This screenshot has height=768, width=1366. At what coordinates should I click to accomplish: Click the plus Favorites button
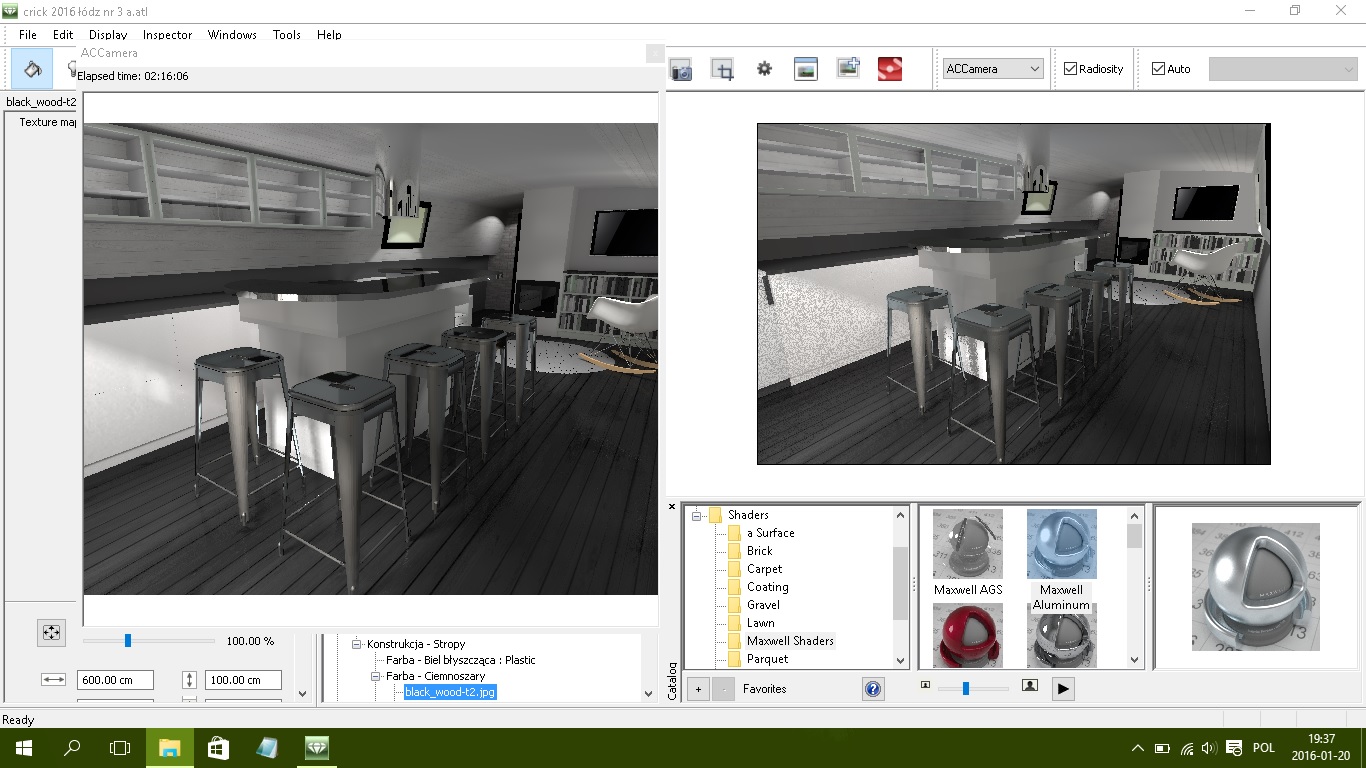pyautogui.click(x=699, y=689)
